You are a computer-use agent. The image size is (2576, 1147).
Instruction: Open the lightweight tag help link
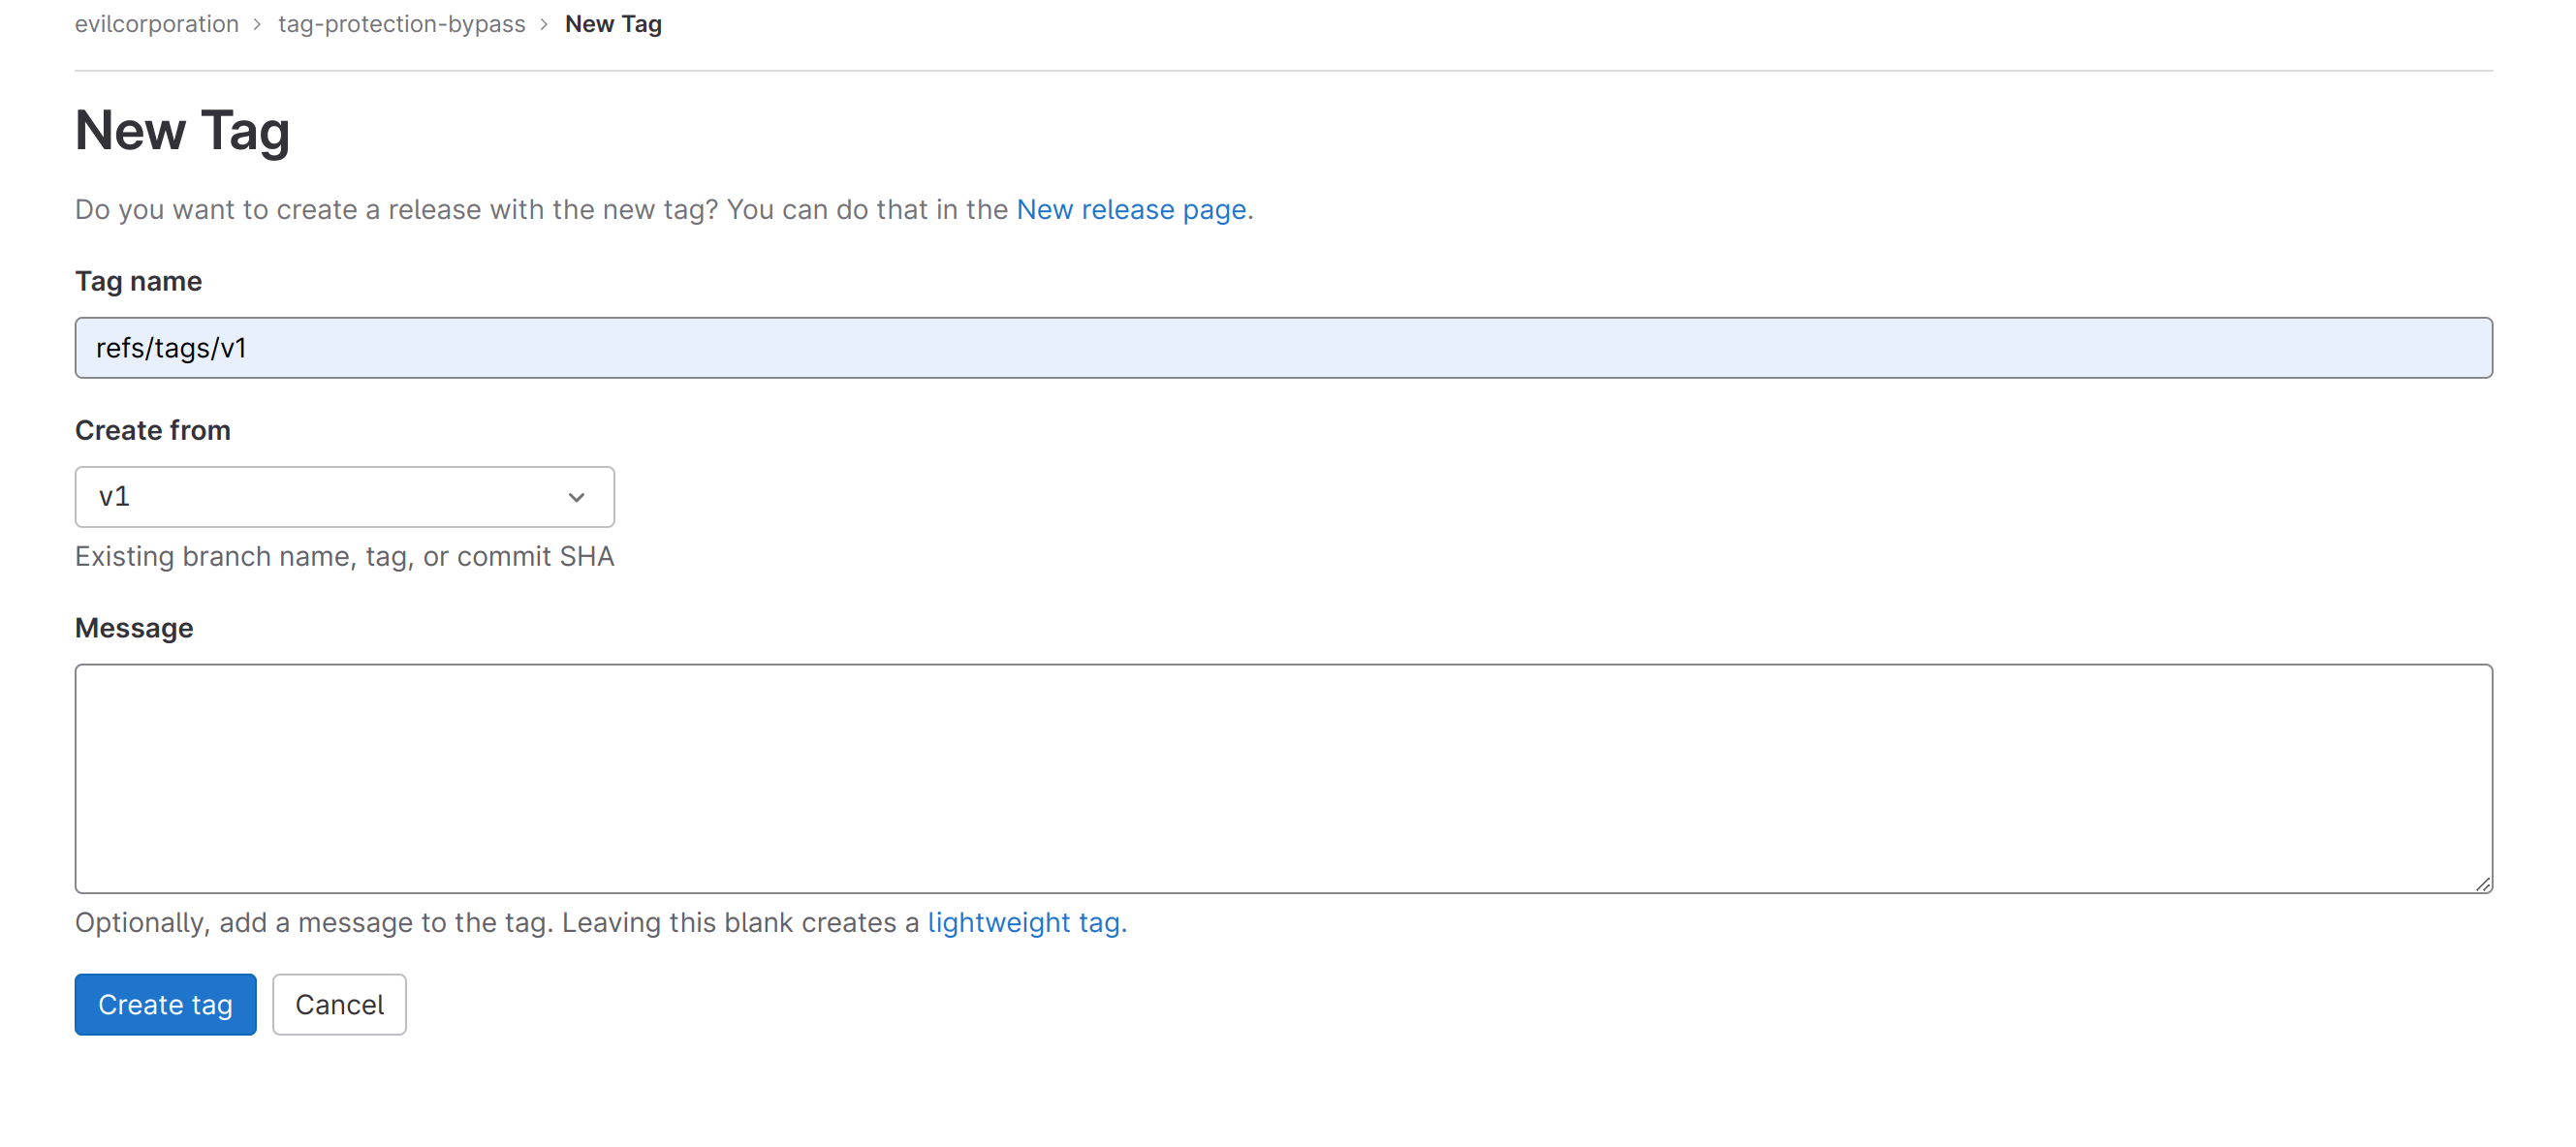1026,922
